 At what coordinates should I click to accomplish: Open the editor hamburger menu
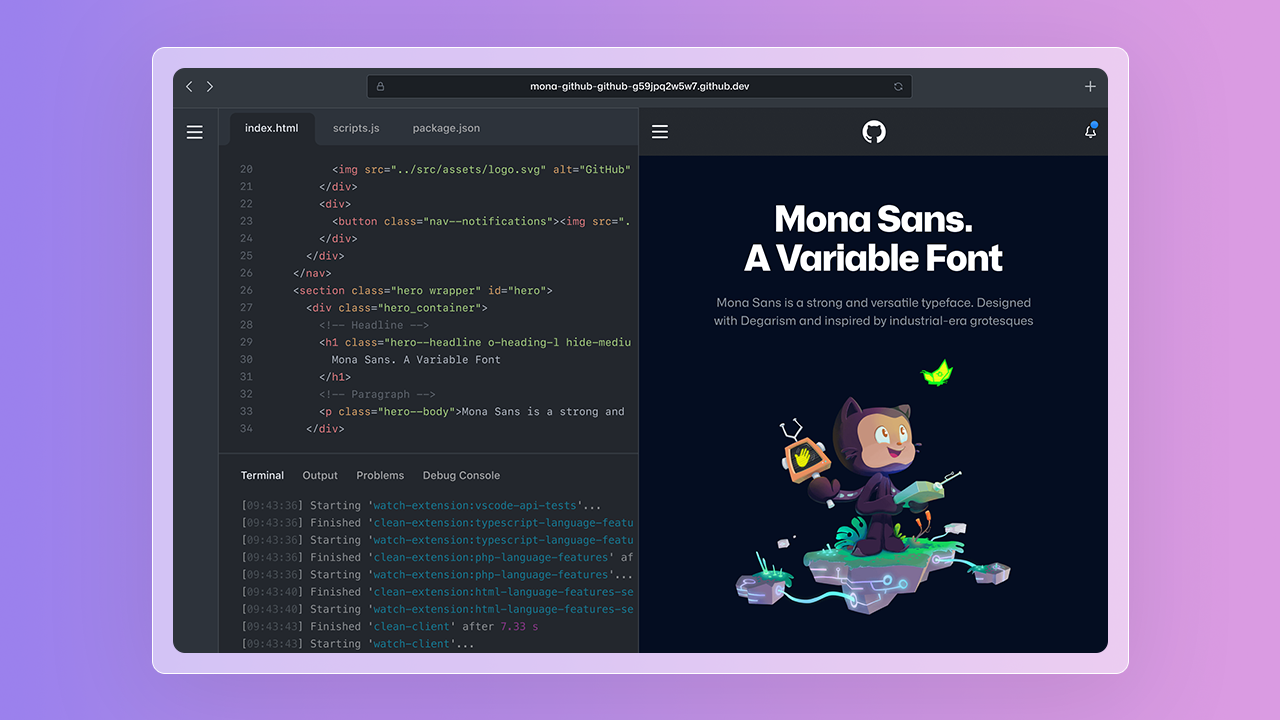(x=194, y=131)
